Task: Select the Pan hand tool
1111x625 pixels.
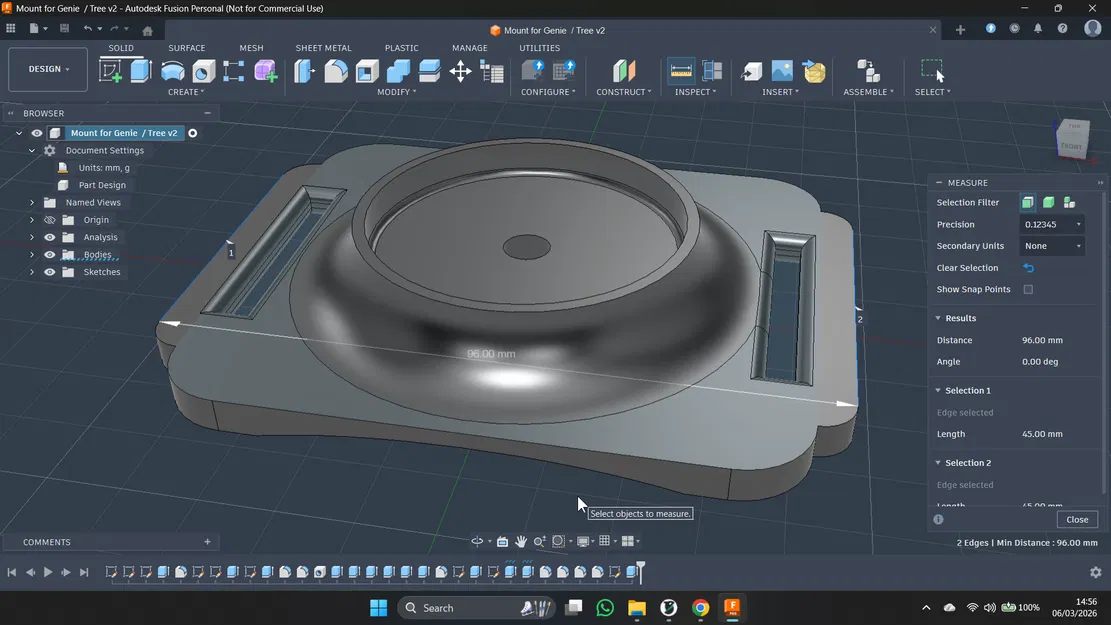Action: click(x=521, y=541)
